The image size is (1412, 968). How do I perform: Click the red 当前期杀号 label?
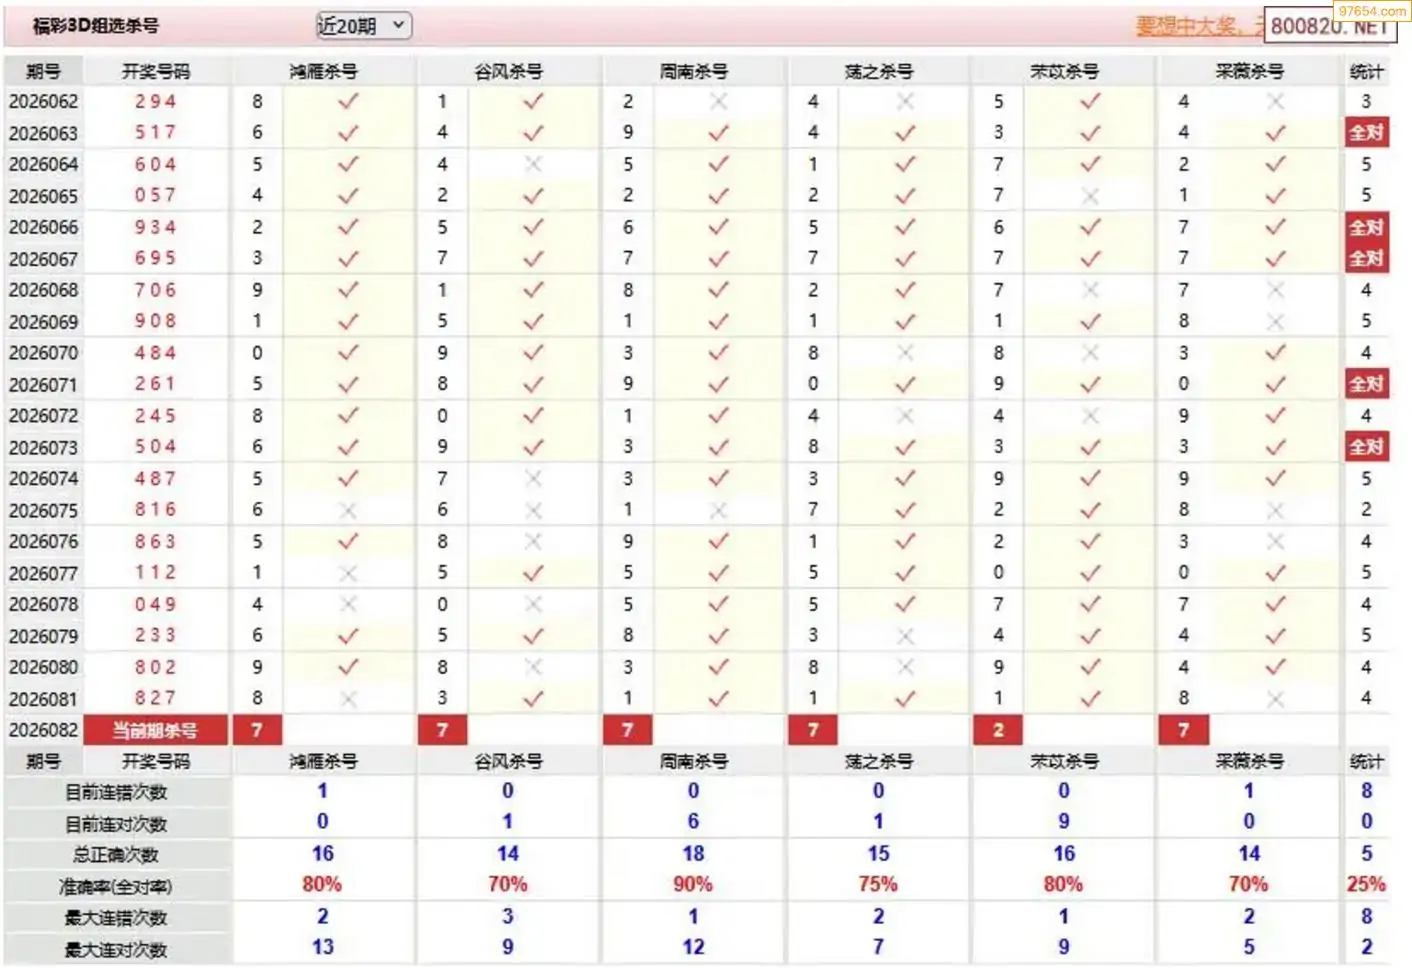(x=155, y=730)
